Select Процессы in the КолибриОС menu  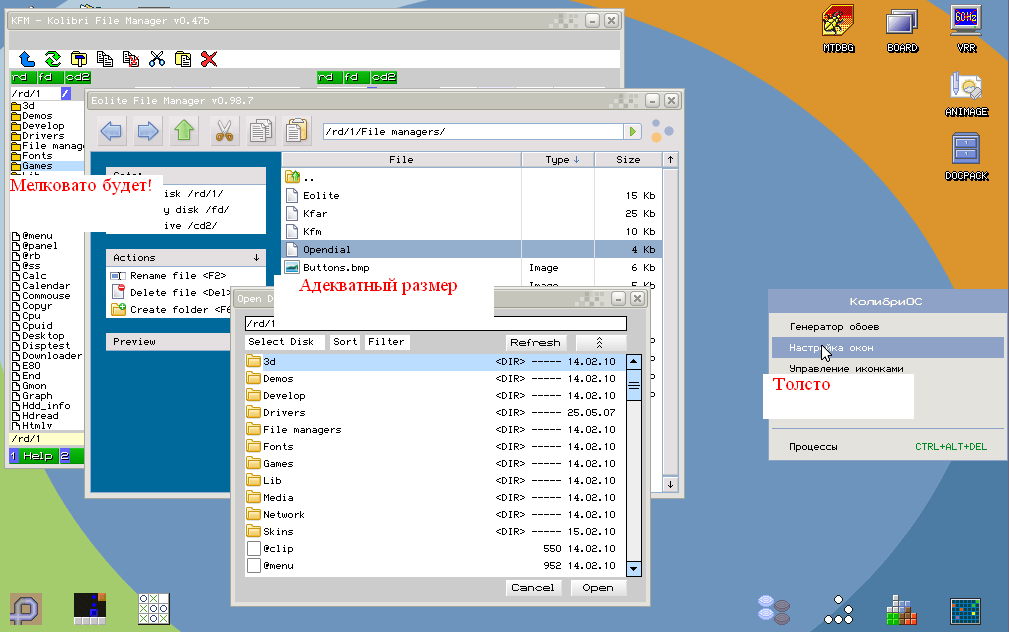click(x=813, y=447)
